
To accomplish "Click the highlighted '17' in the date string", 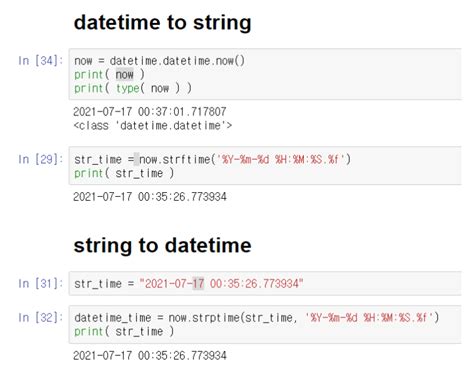I will coord(198,284).
